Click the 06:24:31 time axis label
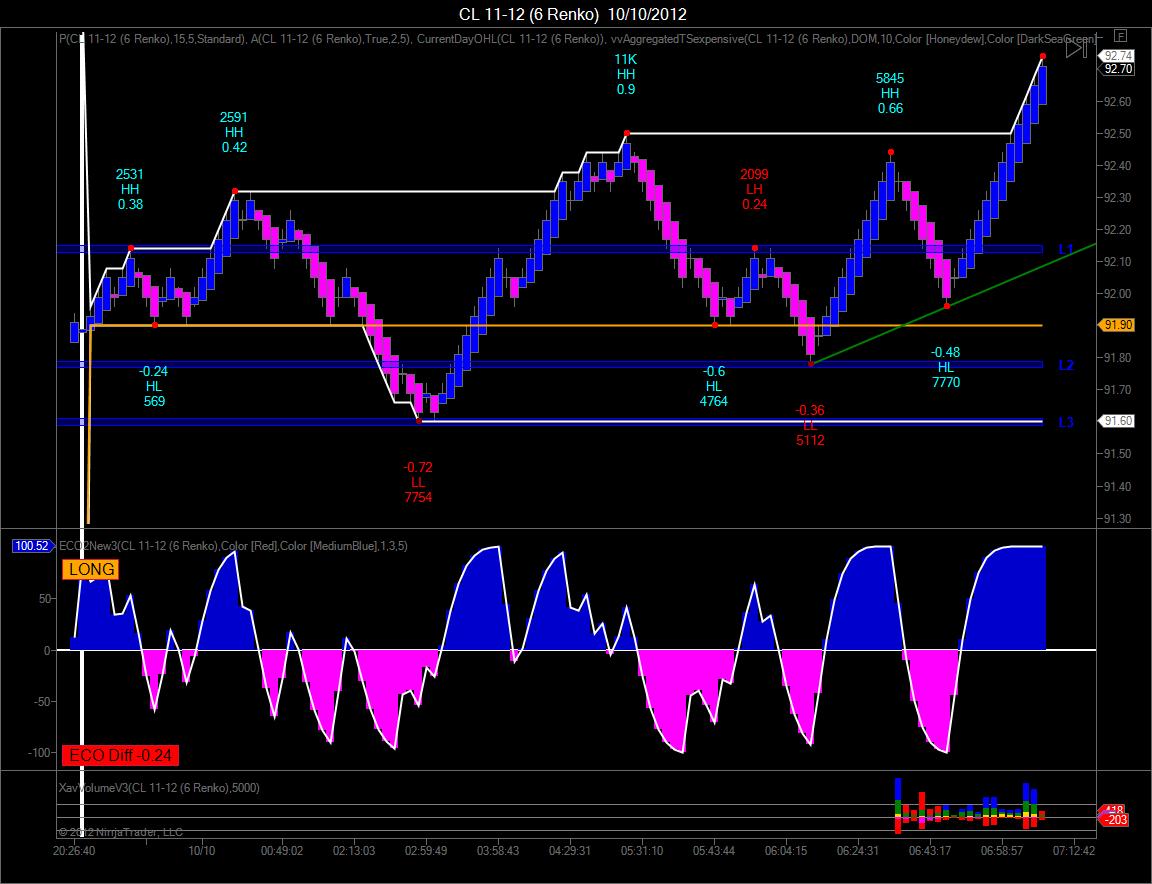Image resolution: width=1152 pixels, height=884 pixels. pos(857,851)
